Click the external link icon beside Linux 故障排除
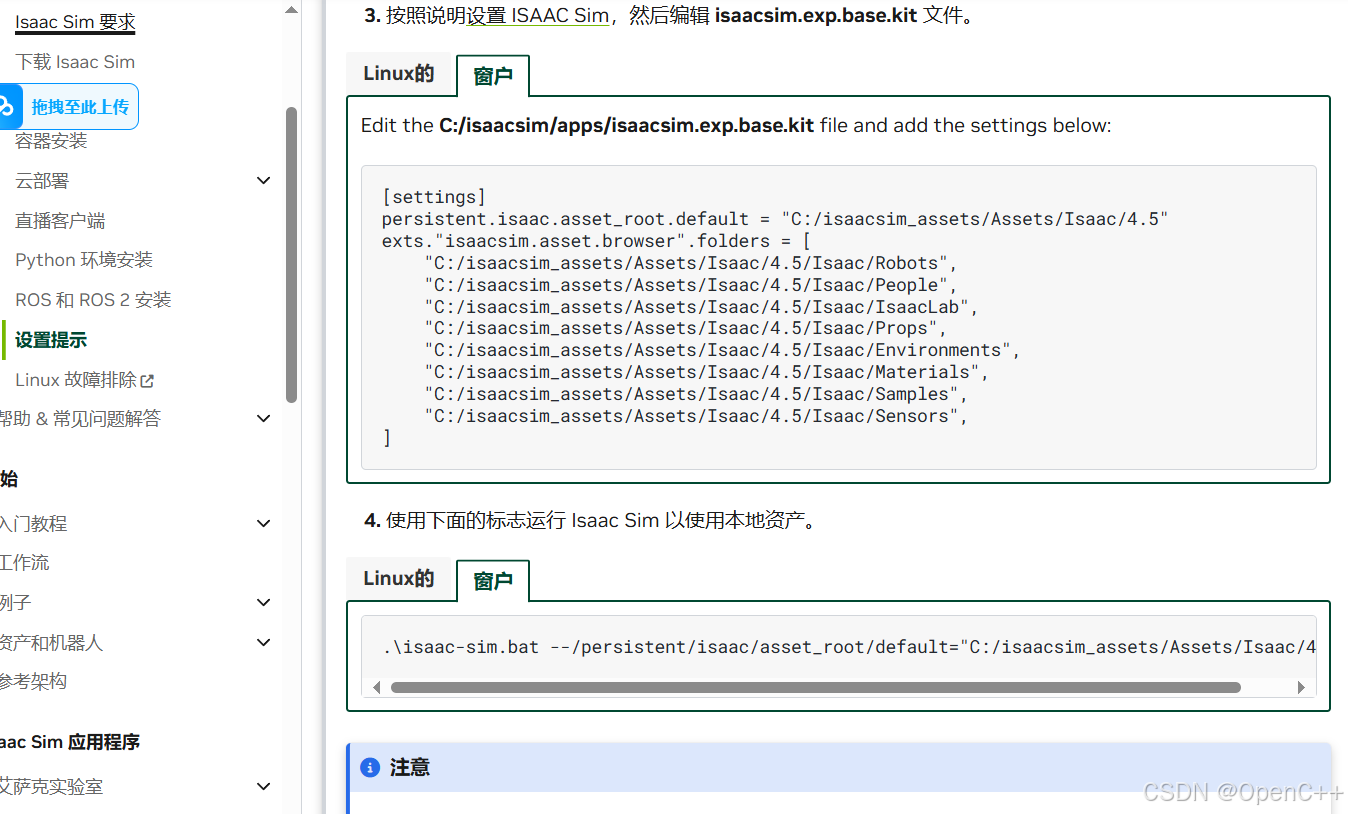Screen dimensions: 1348x814 coord(148,380)
